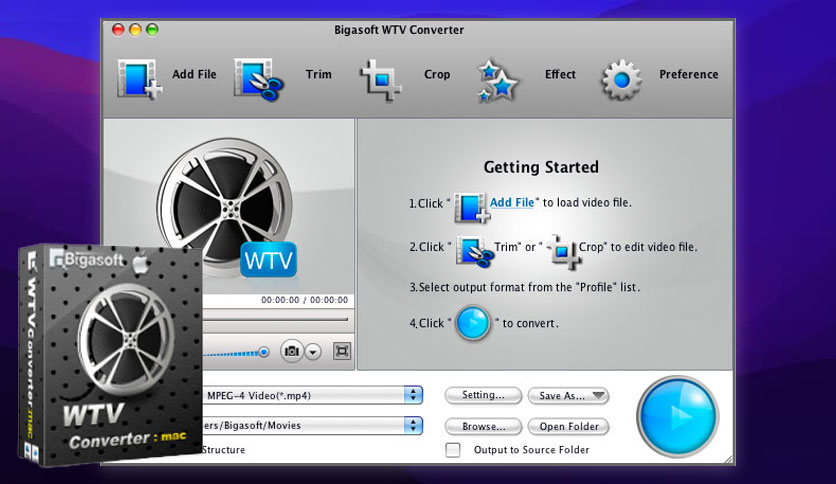Click the WTV film reel preview area
The image size is (836, 484).
(x=229, y=206)
